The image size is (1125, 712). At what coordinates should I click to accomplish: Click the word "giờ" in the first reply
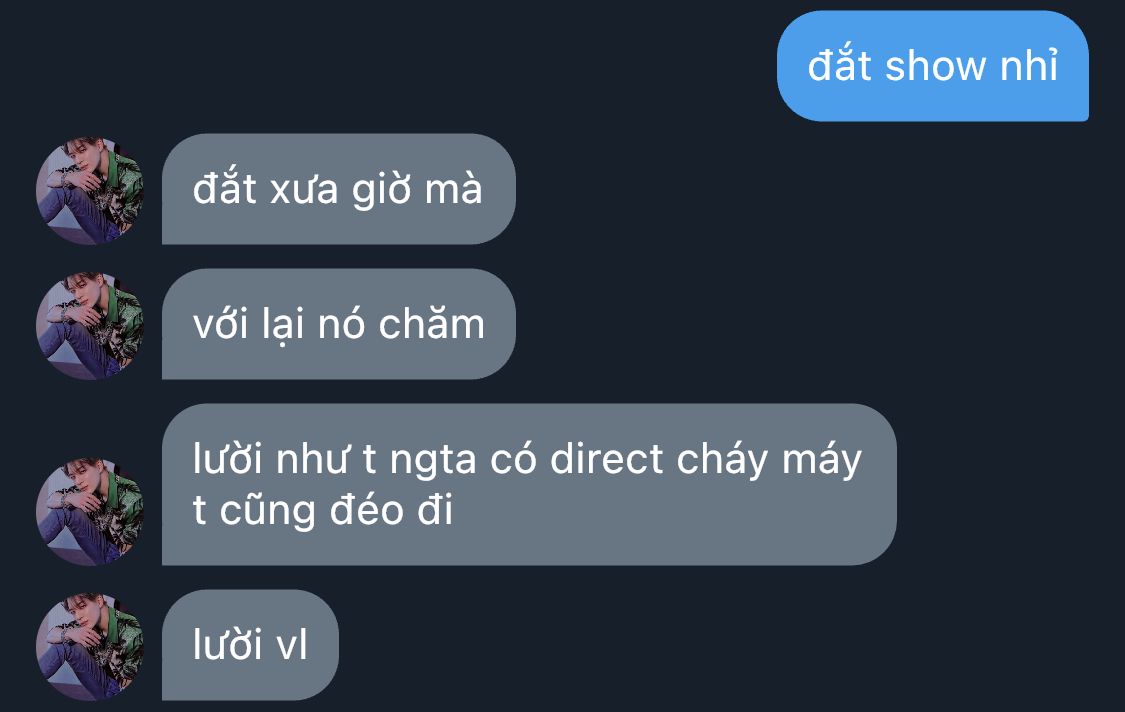(x=381, y=191)
